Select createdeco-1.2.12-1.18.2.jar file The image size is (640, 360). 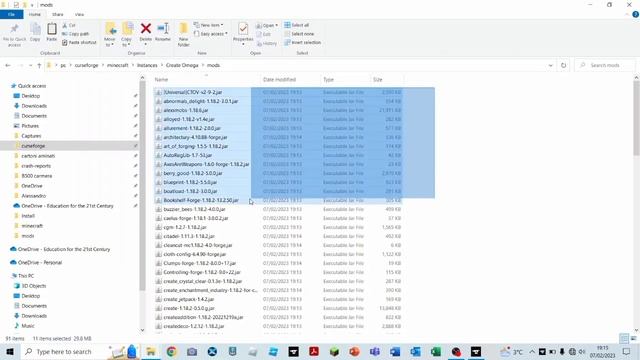[193, 327]
